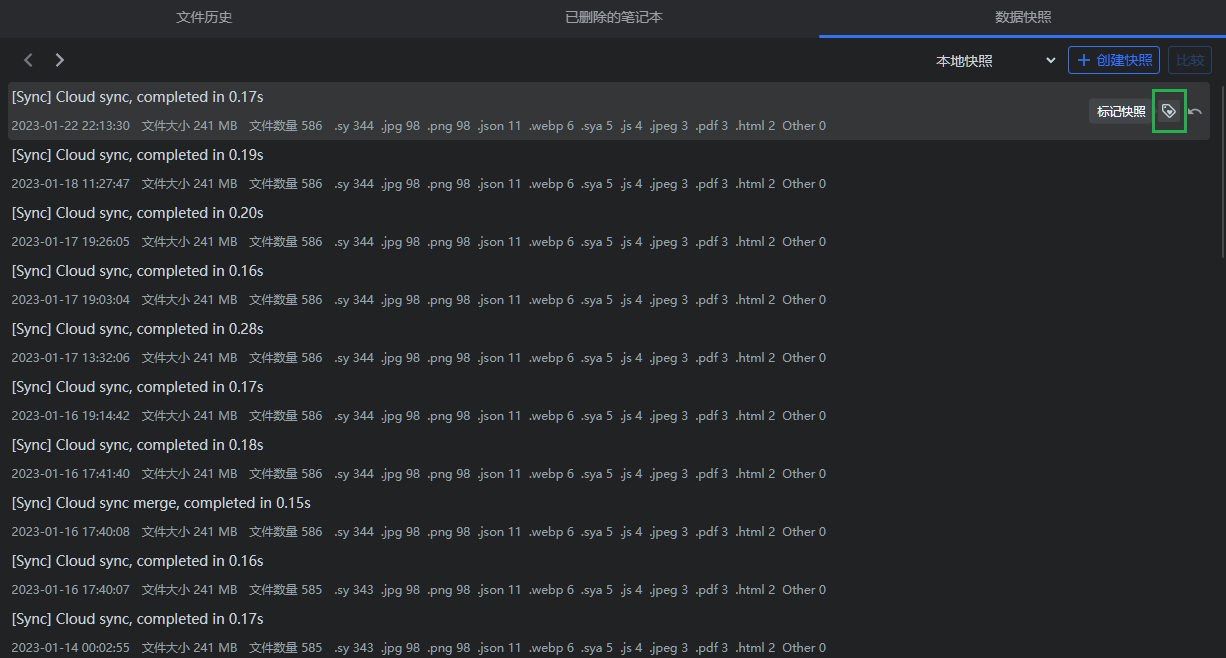Click the 比较 button
The image size is (1226, 658).
click(1190, 60)
